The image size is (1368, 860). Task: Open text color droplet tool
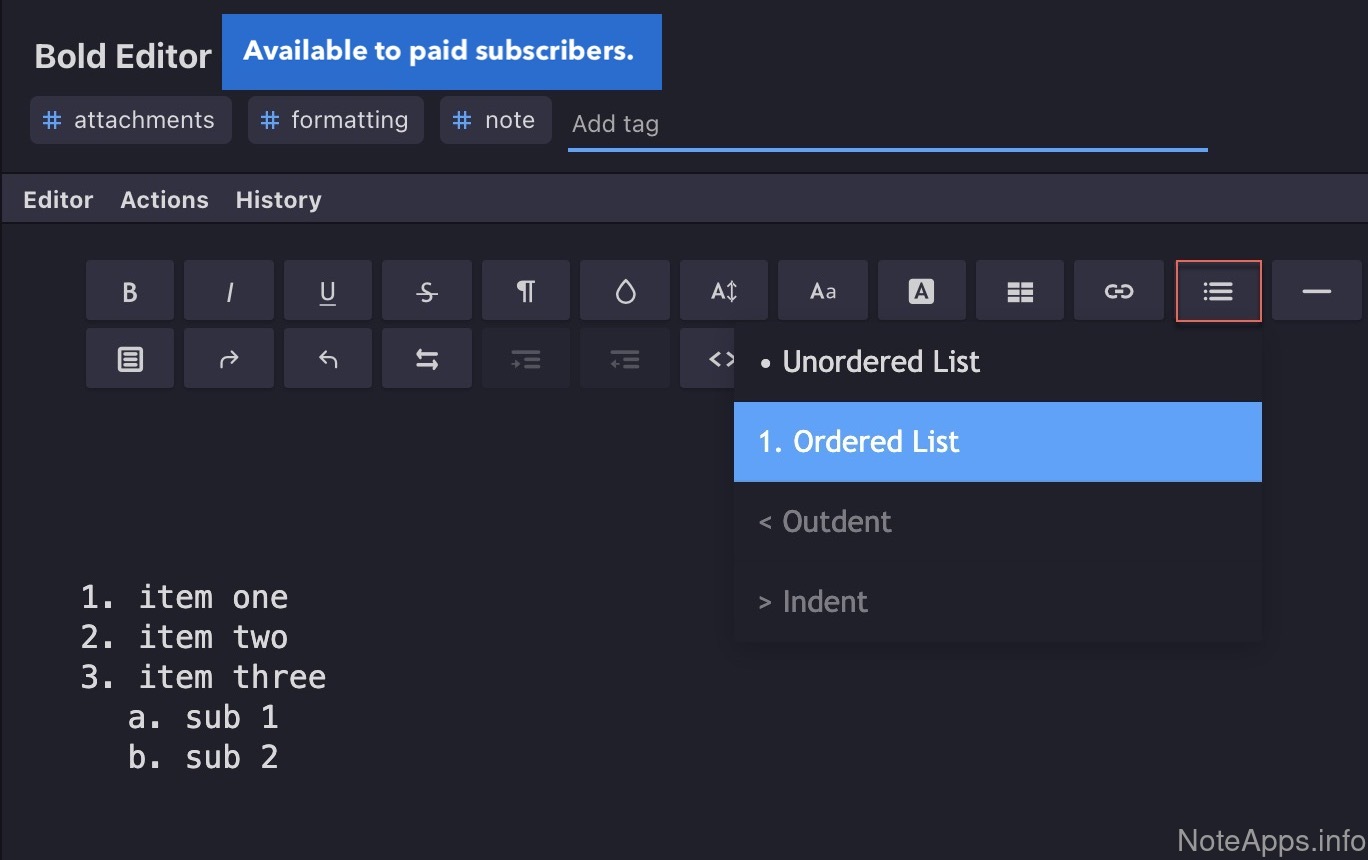(x=625, y=291)
